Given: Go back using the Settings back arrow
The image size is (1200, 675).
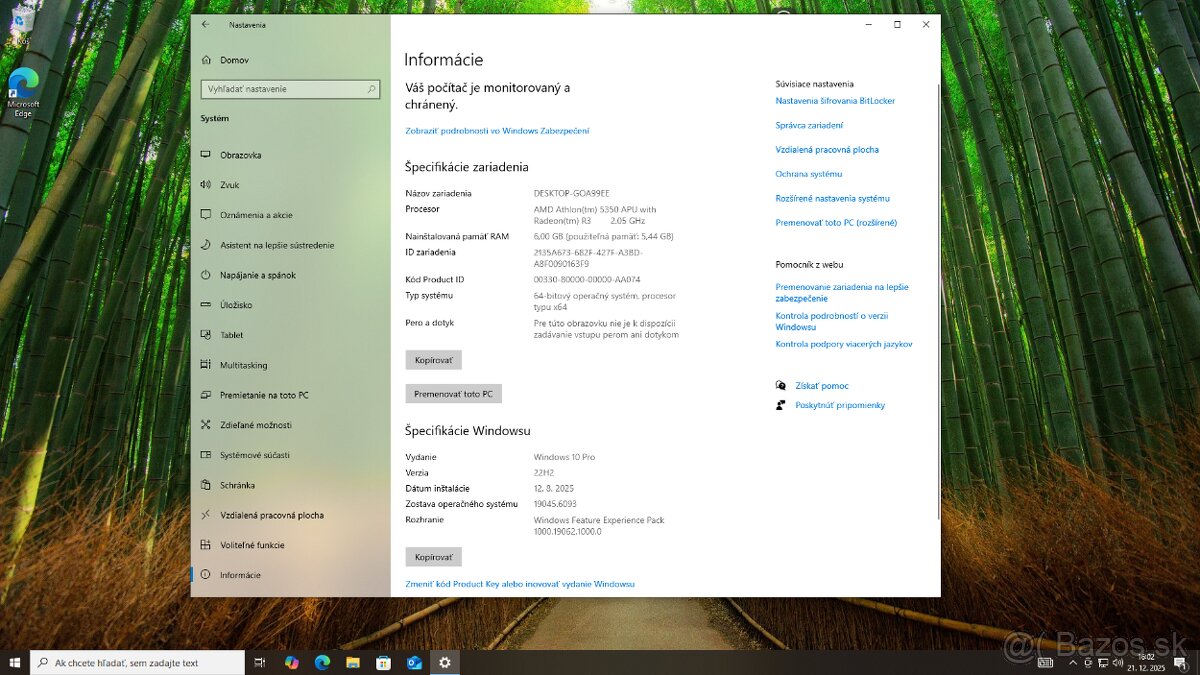Looking at the screenshot, I should click(206, 24).
